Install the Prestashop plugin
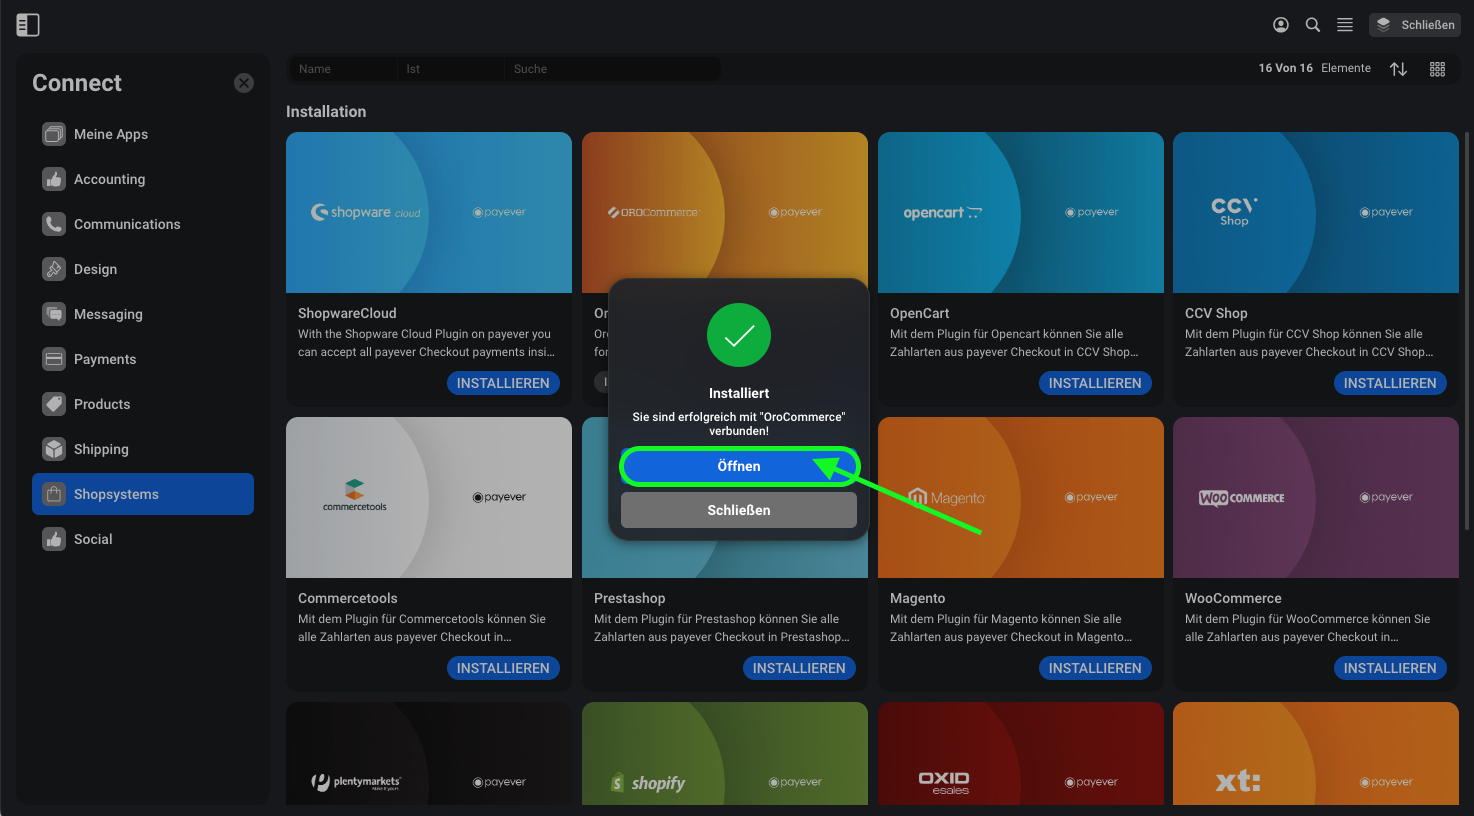The image size is (1474, 816). [x=799, y=668]
